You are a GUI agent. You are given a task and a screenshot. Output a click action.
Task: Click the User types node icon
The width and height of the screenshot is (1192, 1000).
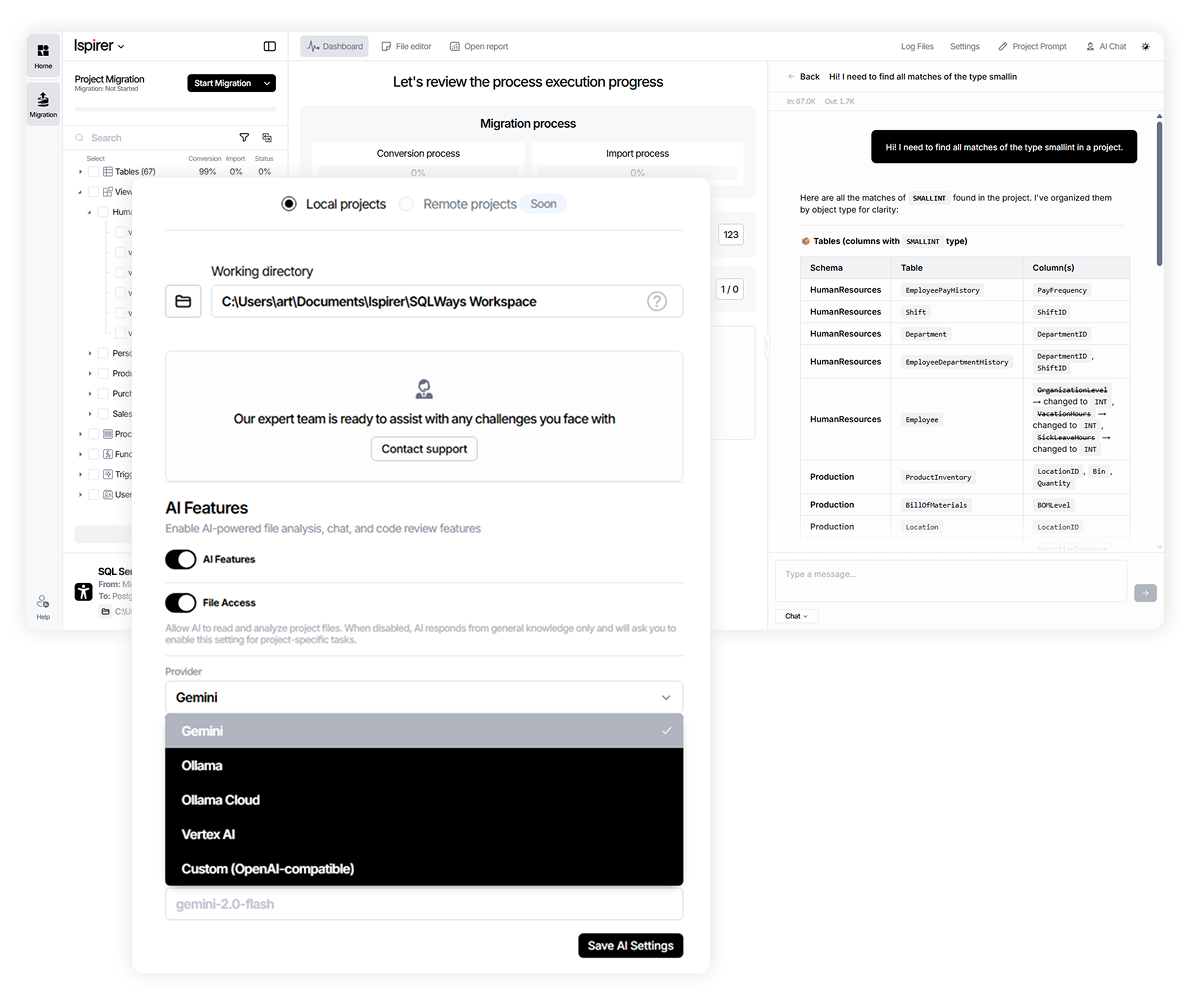point(108,495)
